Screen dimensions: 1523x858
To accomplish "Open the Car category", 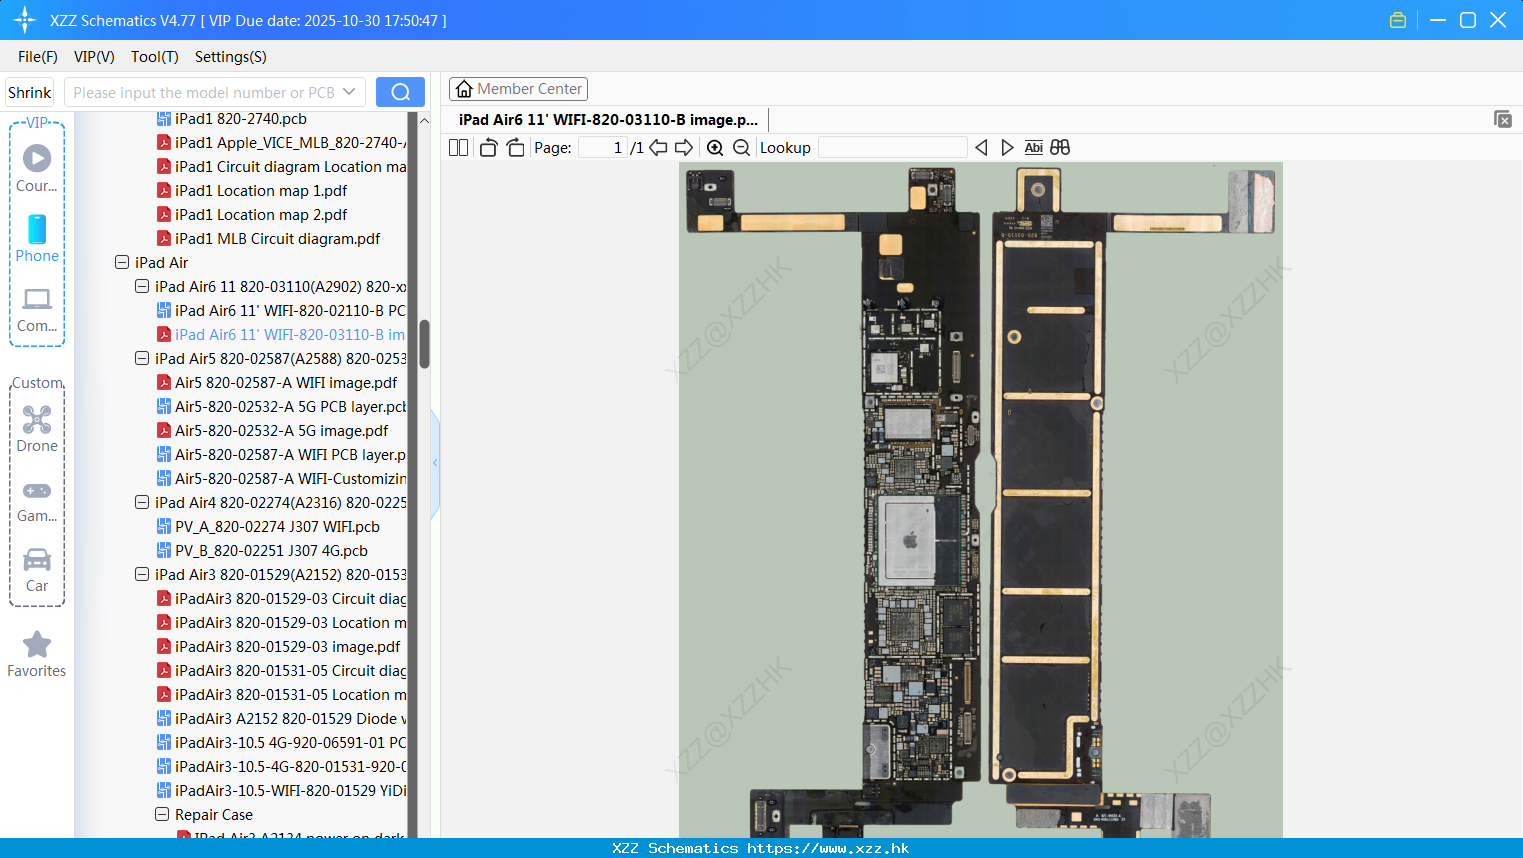I will coord(37,571).
